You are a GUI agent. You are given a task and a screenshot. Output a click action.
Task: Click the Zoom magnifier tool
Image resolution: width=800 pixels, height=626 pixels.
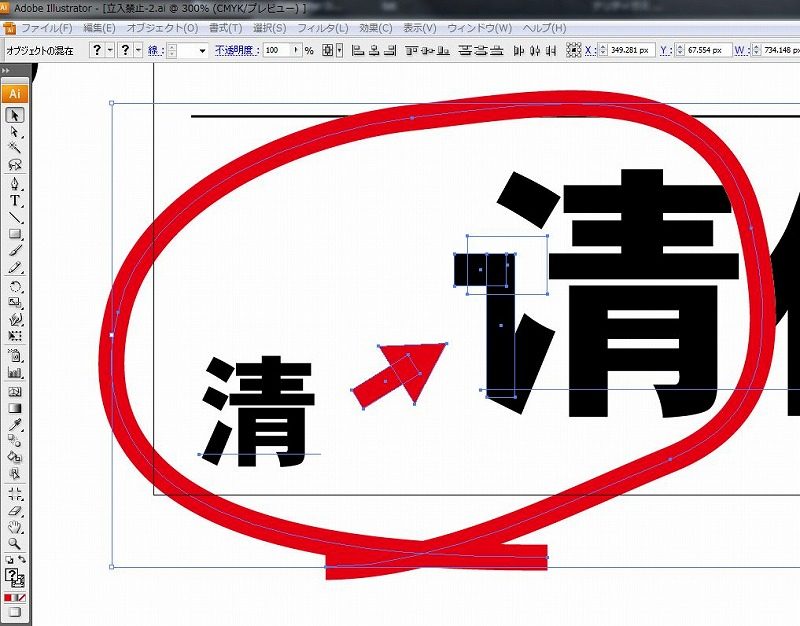15,543
